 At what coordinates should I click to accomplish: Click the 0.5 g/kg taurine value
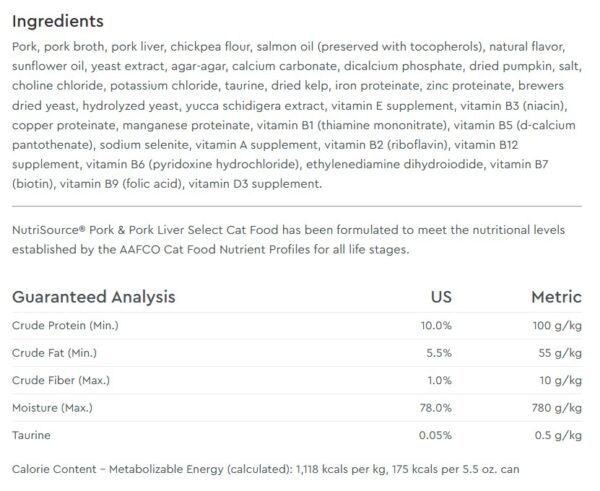point(558,435)
